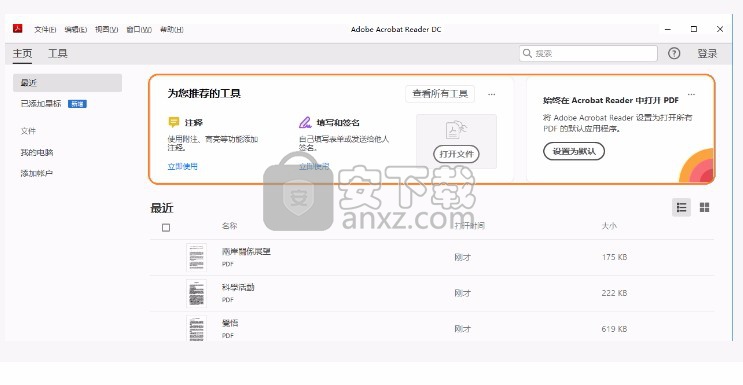Select 添加帐户 in the sidebar
The height and width of the screenshot is (385, 743).
[37, 173]
